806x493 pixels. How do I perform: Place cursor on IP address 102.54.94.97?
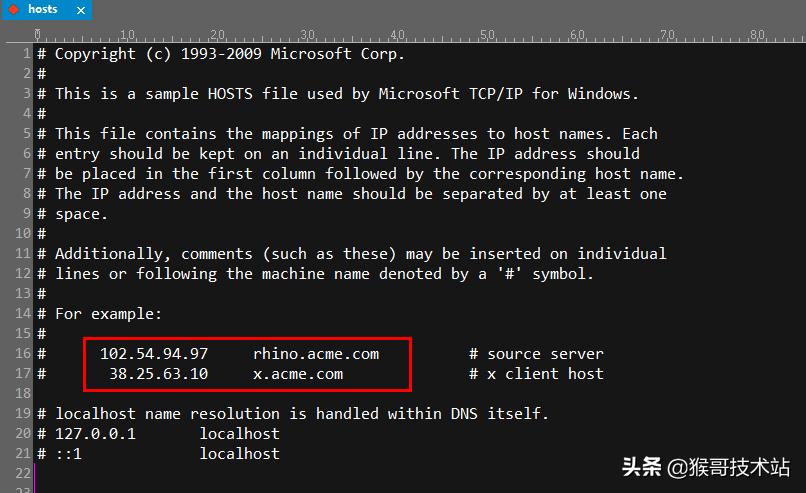[154, 354]
